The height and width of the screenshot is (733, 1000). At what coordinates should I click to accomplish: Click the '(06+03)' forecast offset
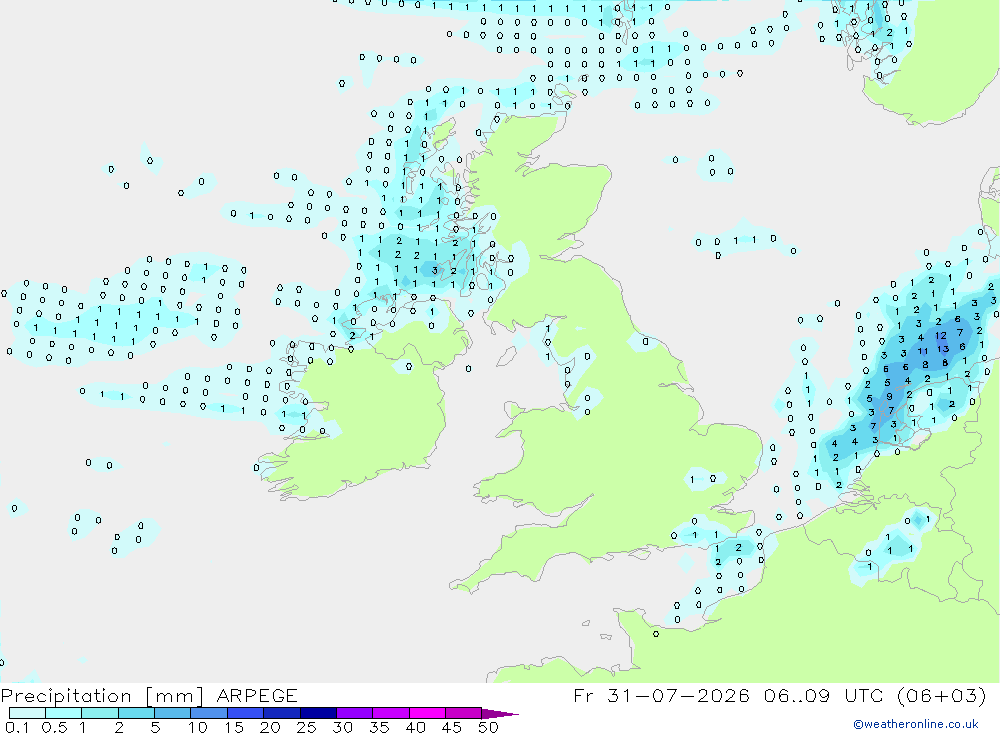942,695
